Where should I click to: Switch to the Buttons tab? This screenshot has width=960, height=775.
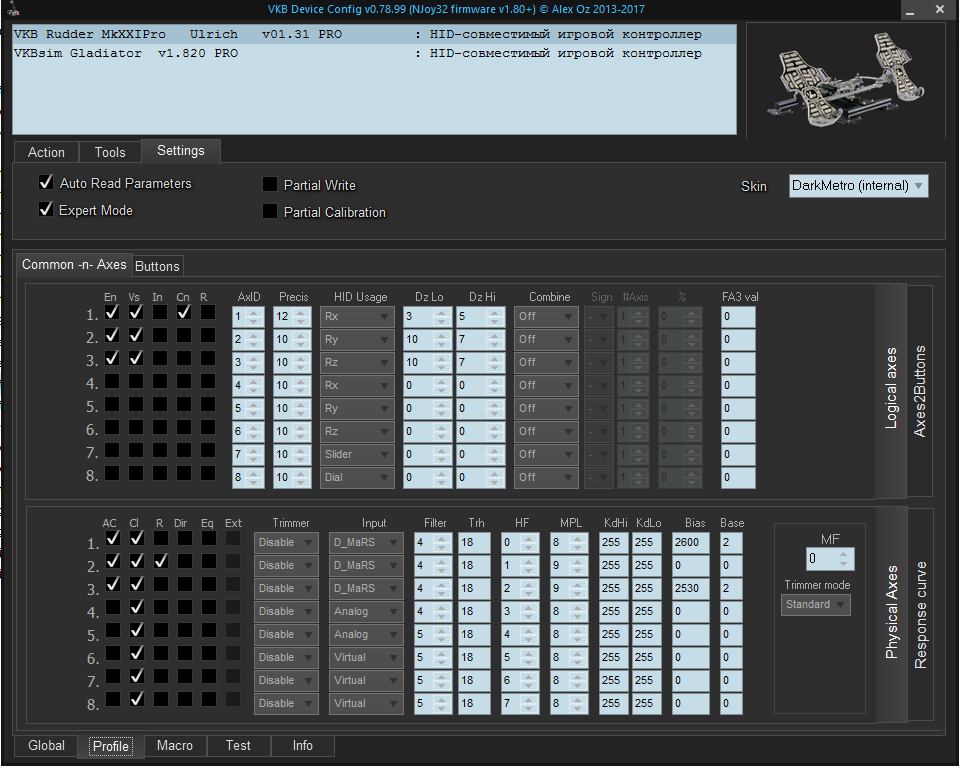coord(157,266)
